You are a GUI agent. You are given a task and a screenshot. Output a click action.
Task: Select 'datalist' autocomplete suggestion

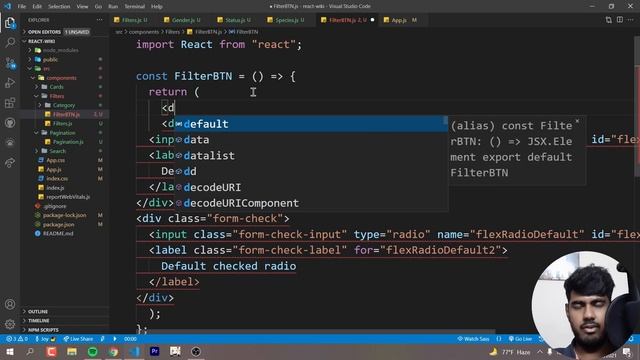(311, 156)
